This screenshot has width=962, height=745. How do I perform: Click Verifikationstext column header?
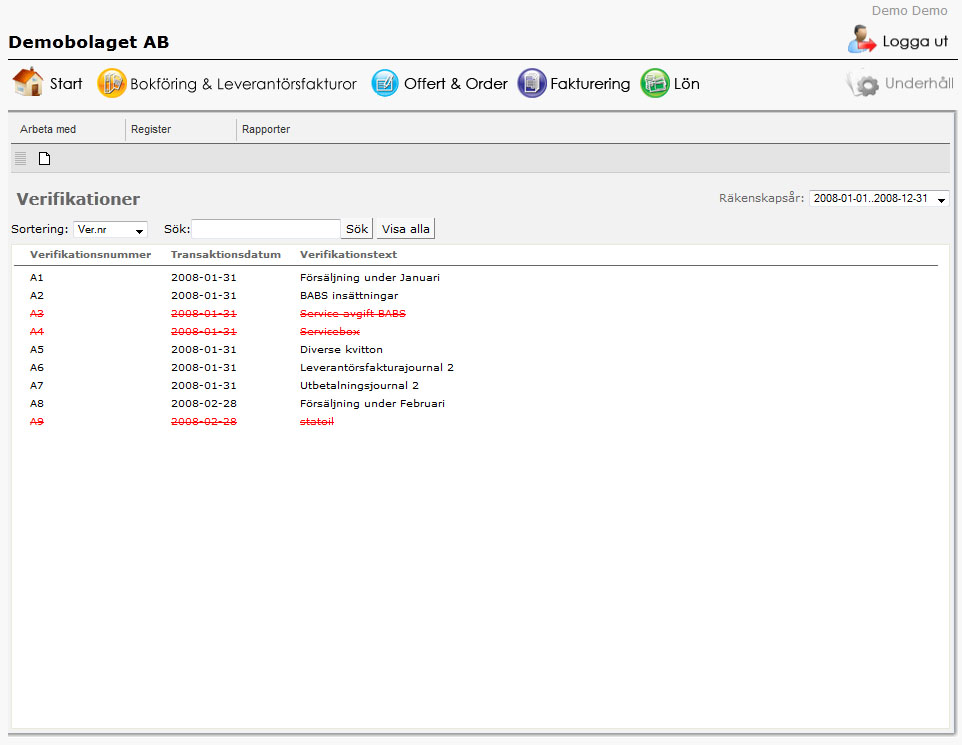[348, 255]
